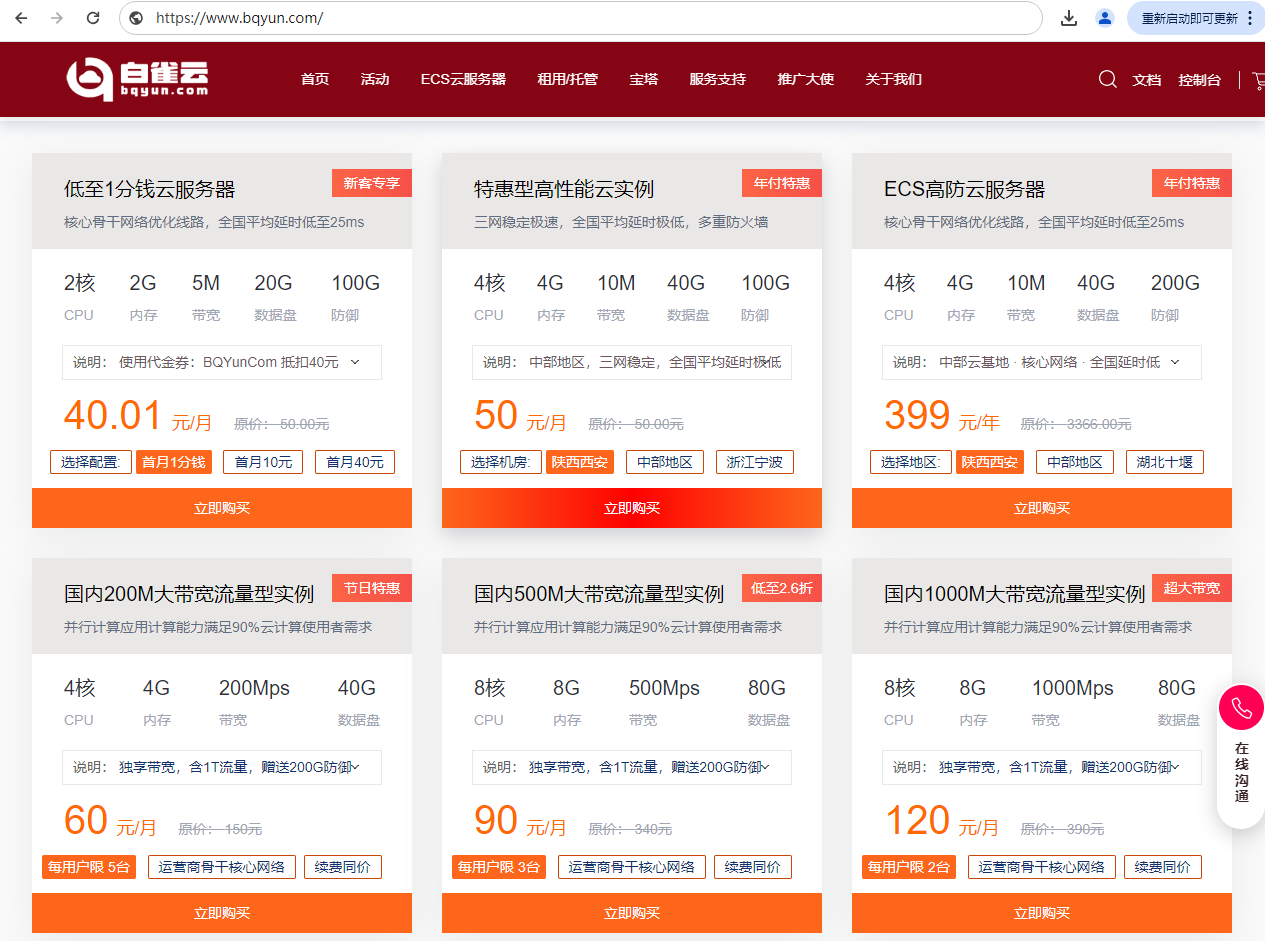This screenshot has width=1265, height=941.
Task: Select the 湖北十堰 region option
Action: 1164,462
